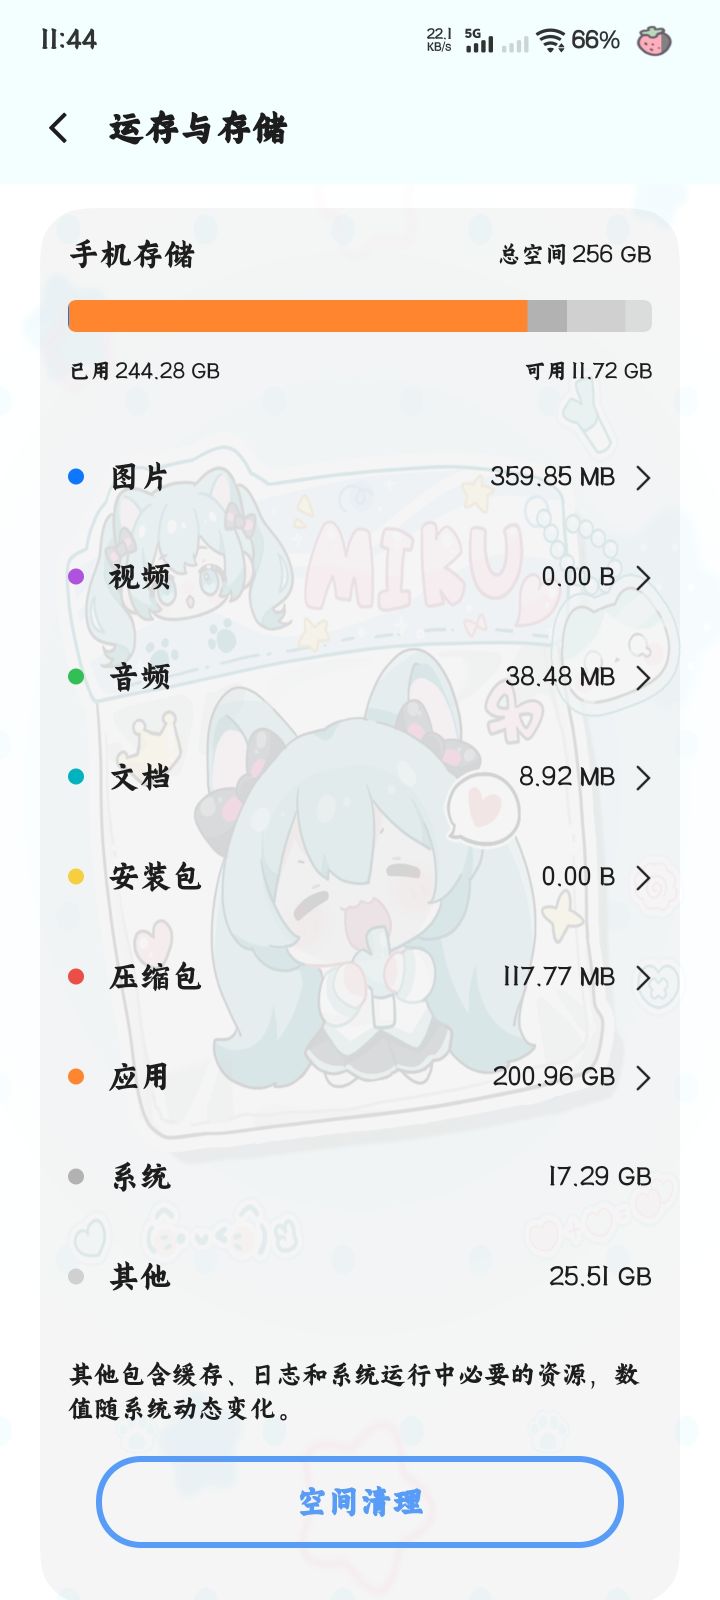This screenshot has width=720, height=1600.
Task: Tap the 5G signal strength icon
Action: tap(479, 41)
